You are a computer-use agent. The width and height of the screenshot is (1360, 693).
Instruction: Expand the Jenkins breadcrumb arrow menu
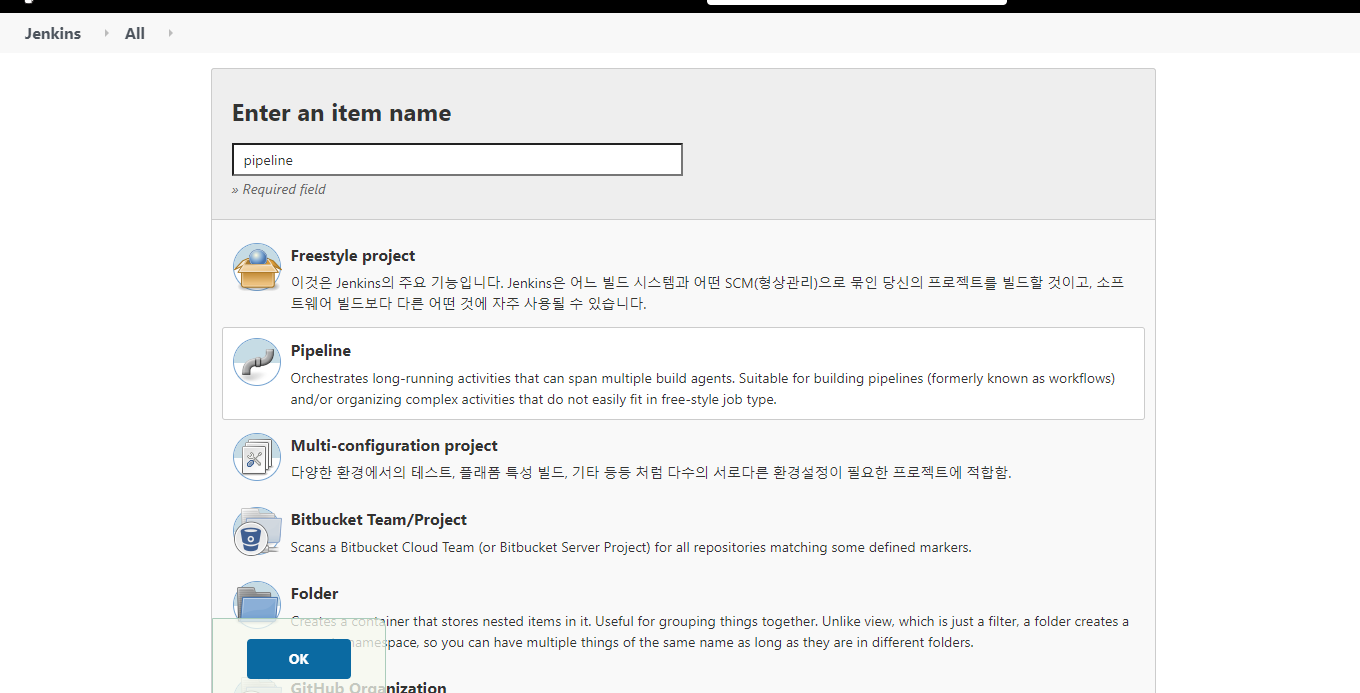click(106, 33)
